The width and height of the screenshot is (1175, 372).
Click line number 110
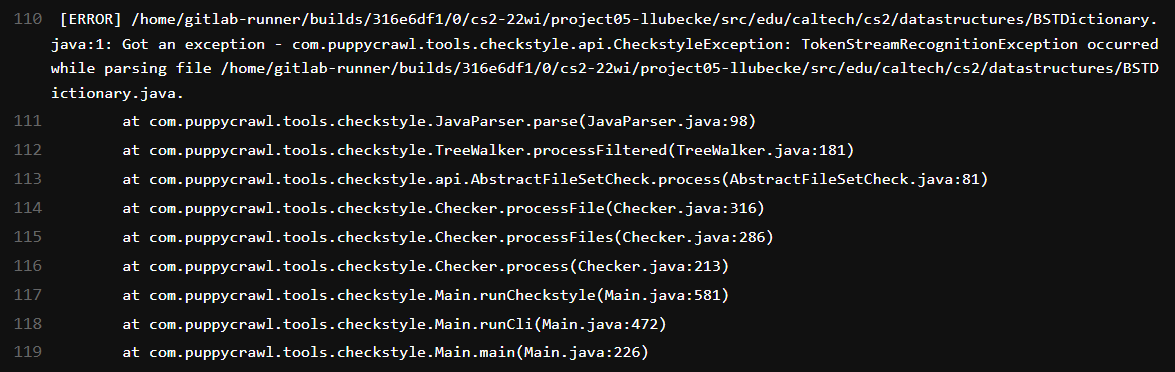click(x=28, y=20)
